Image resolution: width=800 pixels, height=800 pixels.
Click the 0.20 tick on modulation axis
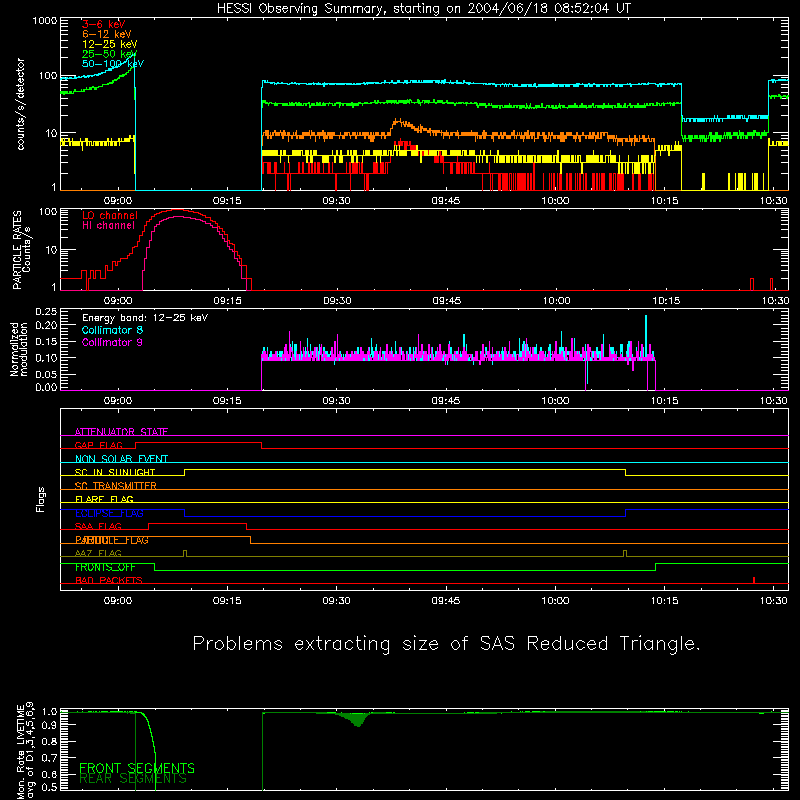pyautogui.click(x=46, y=325)
